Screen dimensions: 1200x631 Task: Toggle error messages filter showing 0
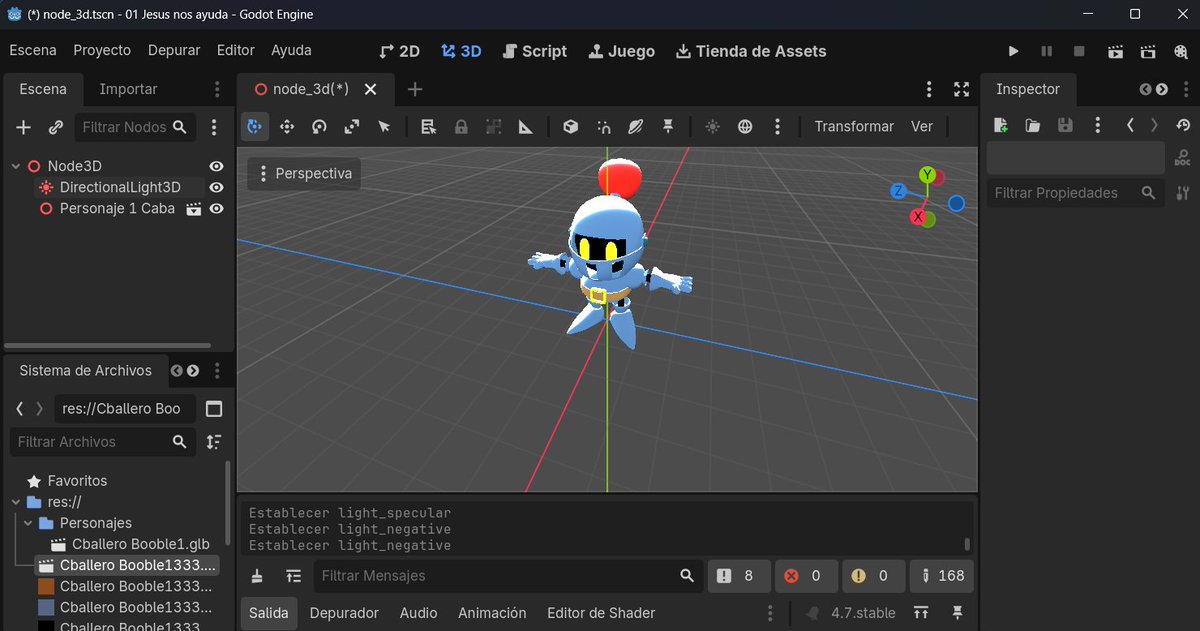pyautogui.click(x=805, y=576)
